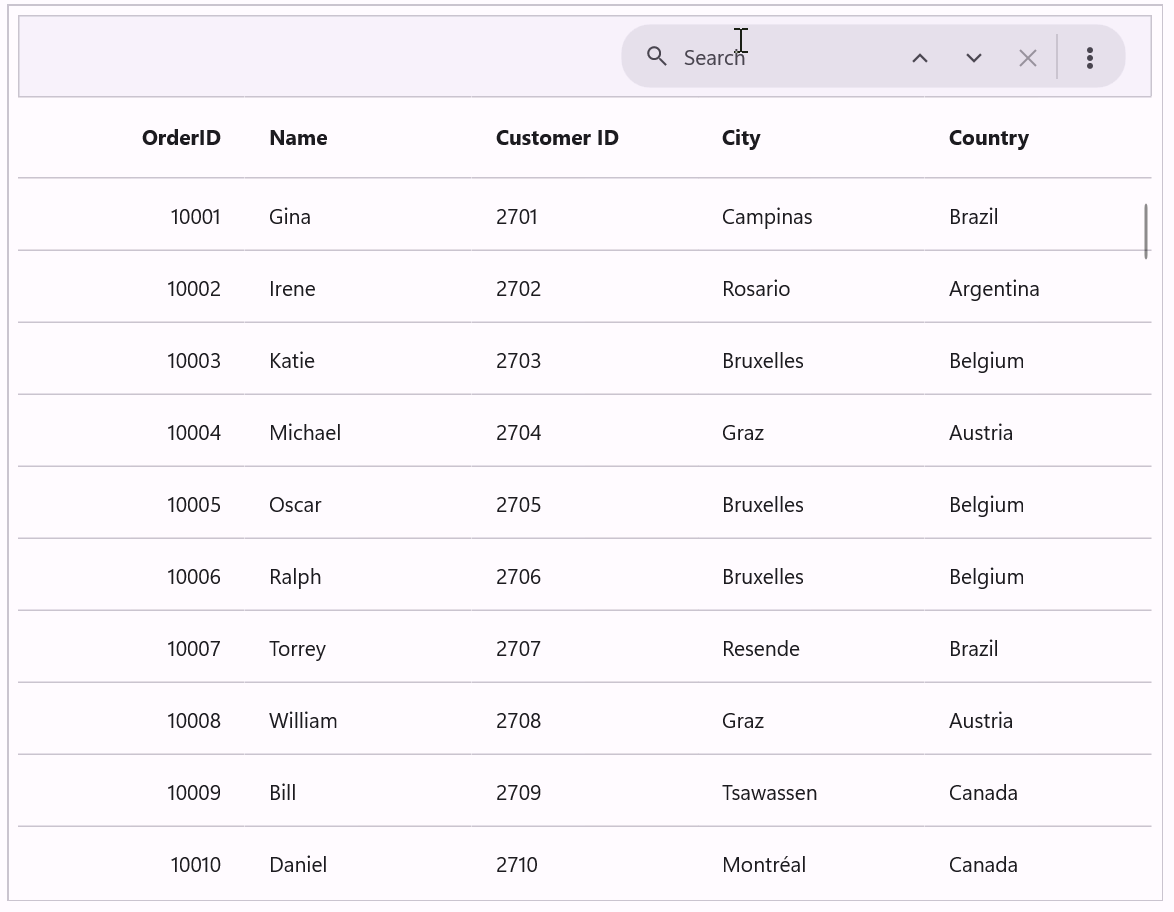Click the name cell Torrey
The height and width of the screenshot is (912, 1174).
[x=297, y=649]
